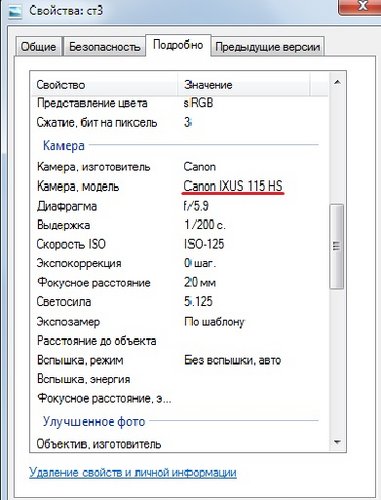The image size is (381, 500).
Task: Click the ISO-125 value
Action: [204, 244]
